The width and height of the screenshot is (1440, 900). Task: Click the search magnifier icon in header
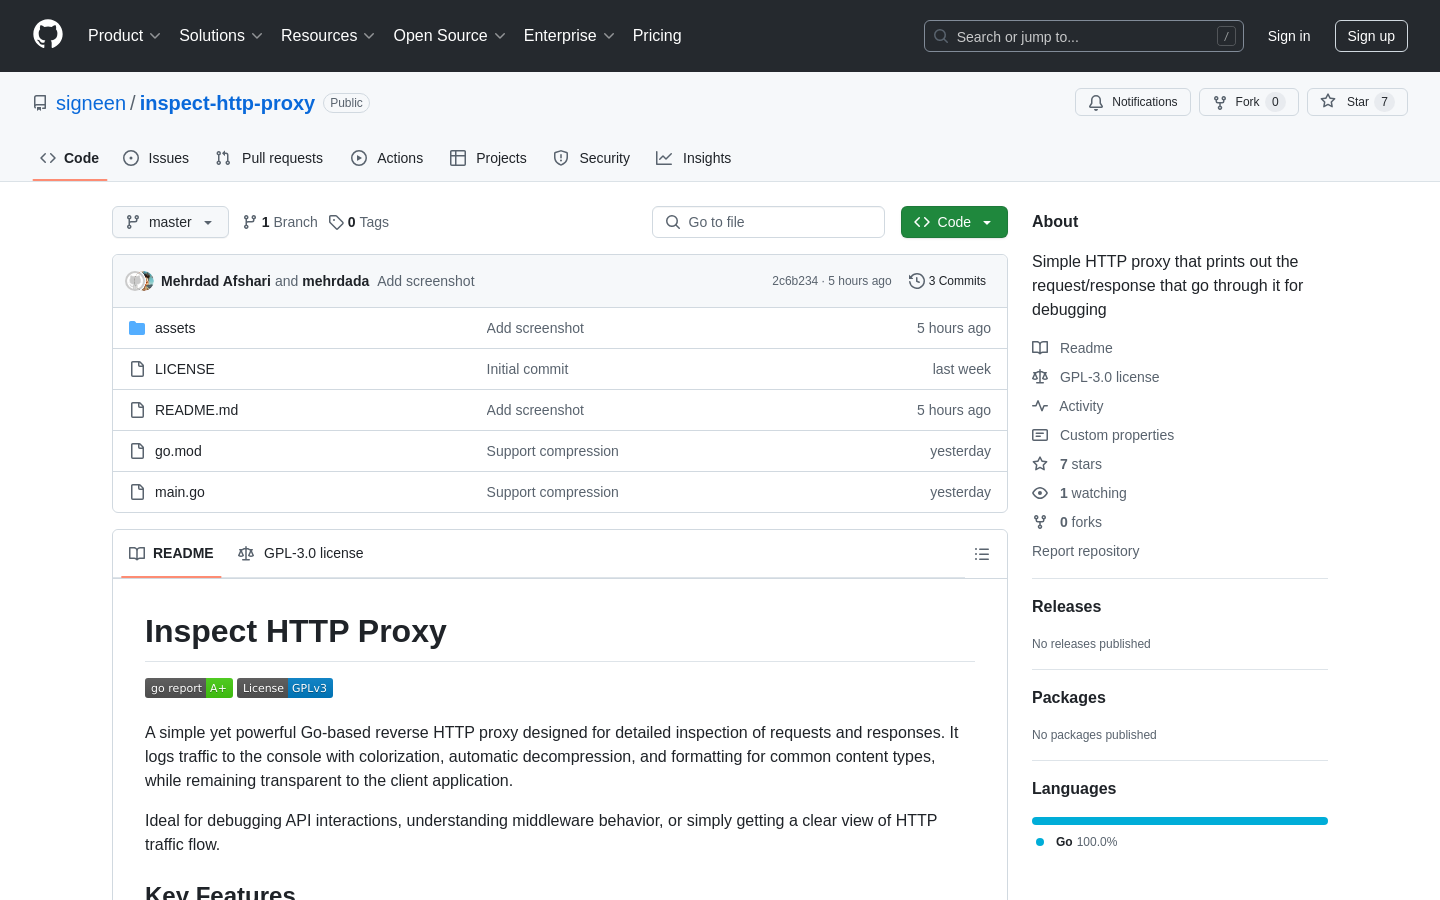coord(941,36)
